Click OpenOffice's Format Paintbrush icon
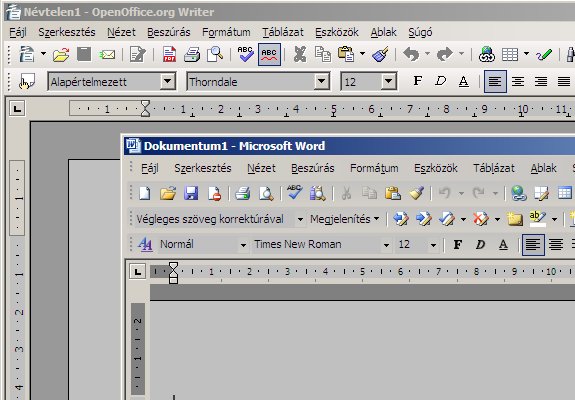This screenshot has width=575, height=400. coord(380,54)
